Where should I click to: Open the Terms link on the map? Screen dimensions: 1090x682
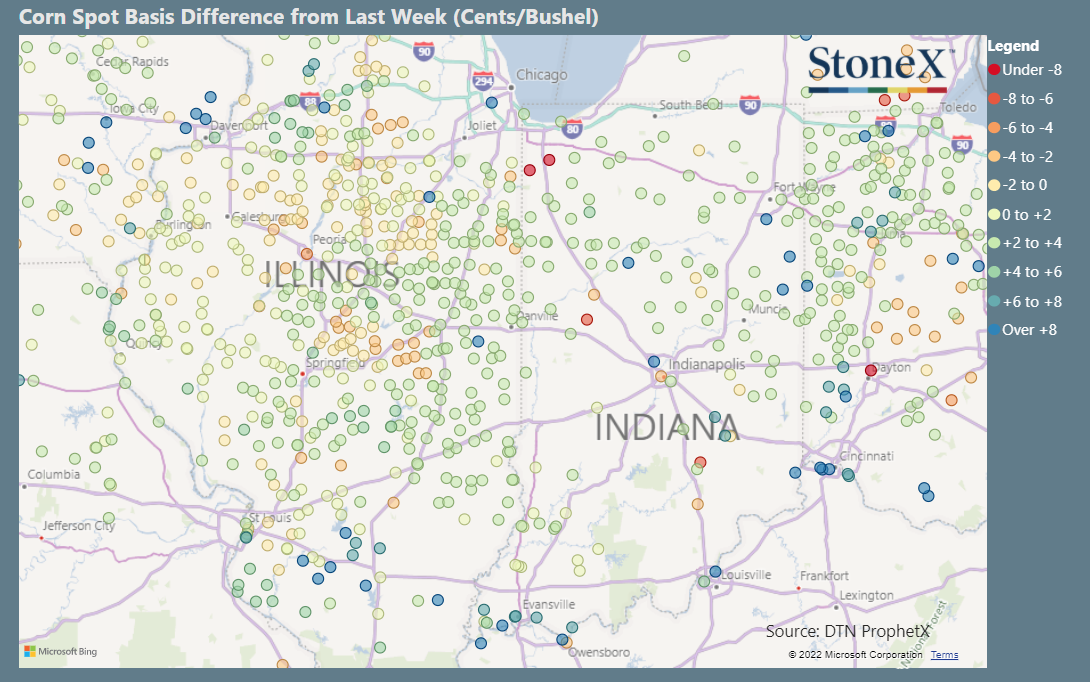(x=944, y=654)
